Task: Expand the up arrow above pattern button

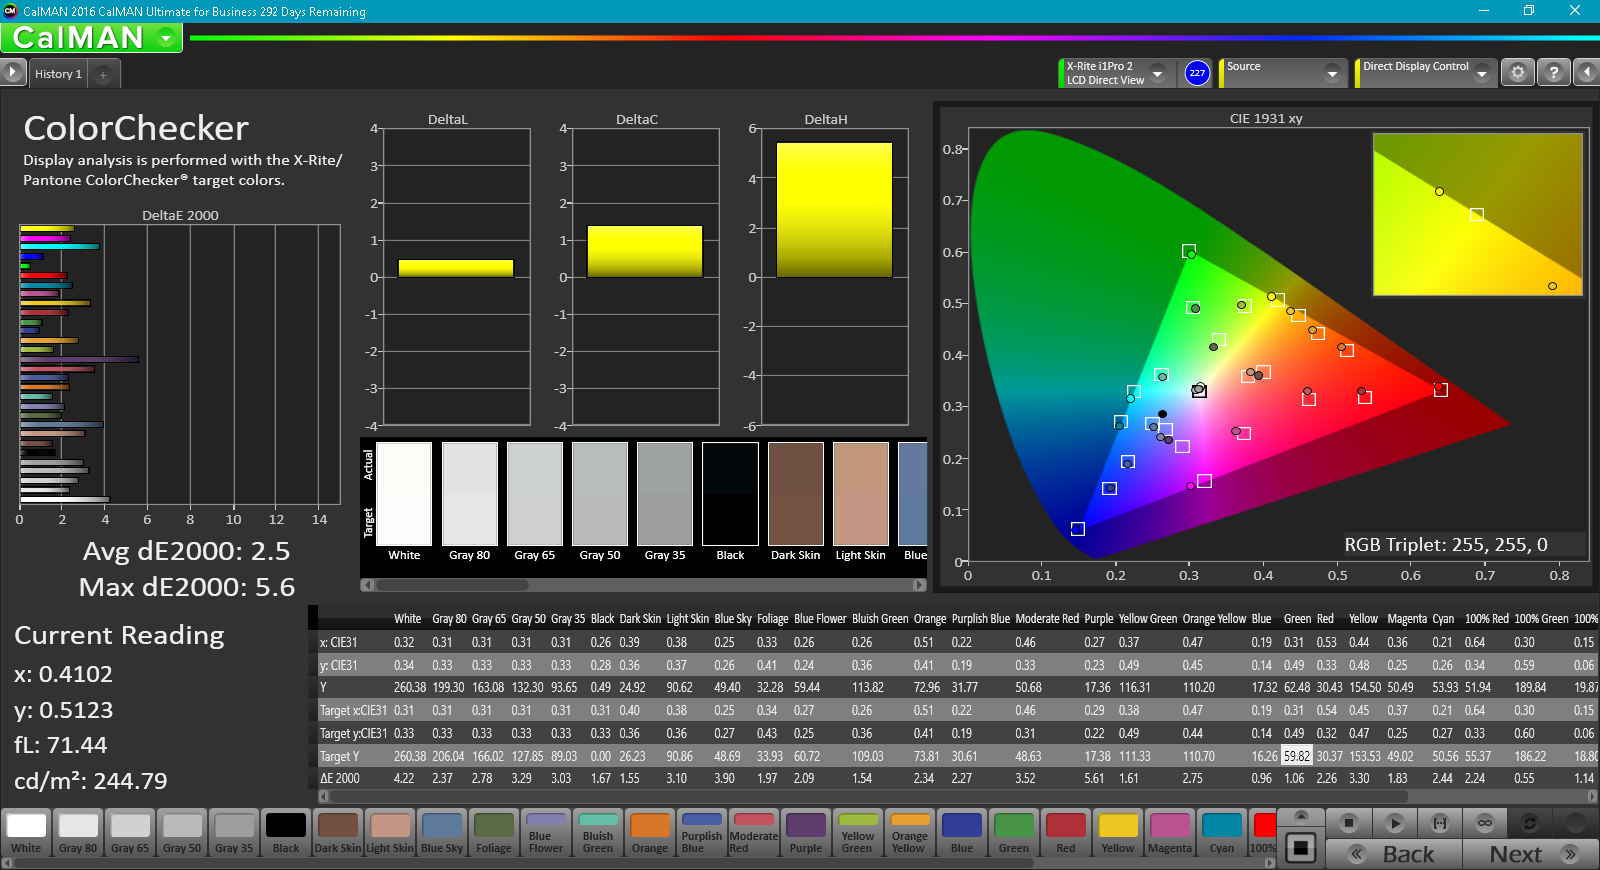Action: 1300,817
